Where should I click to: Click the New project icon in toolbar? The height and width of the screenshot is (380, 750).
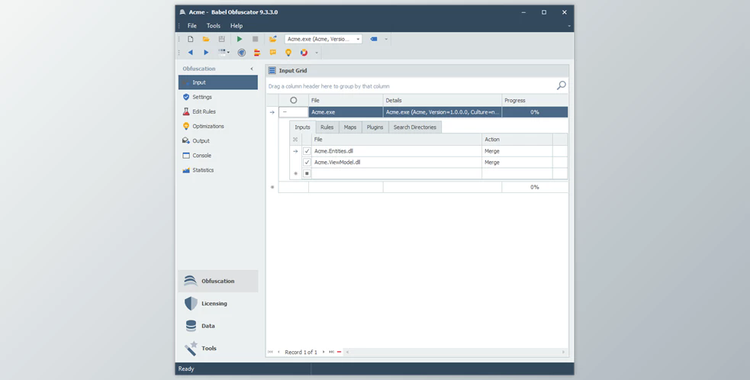point(190,39)
